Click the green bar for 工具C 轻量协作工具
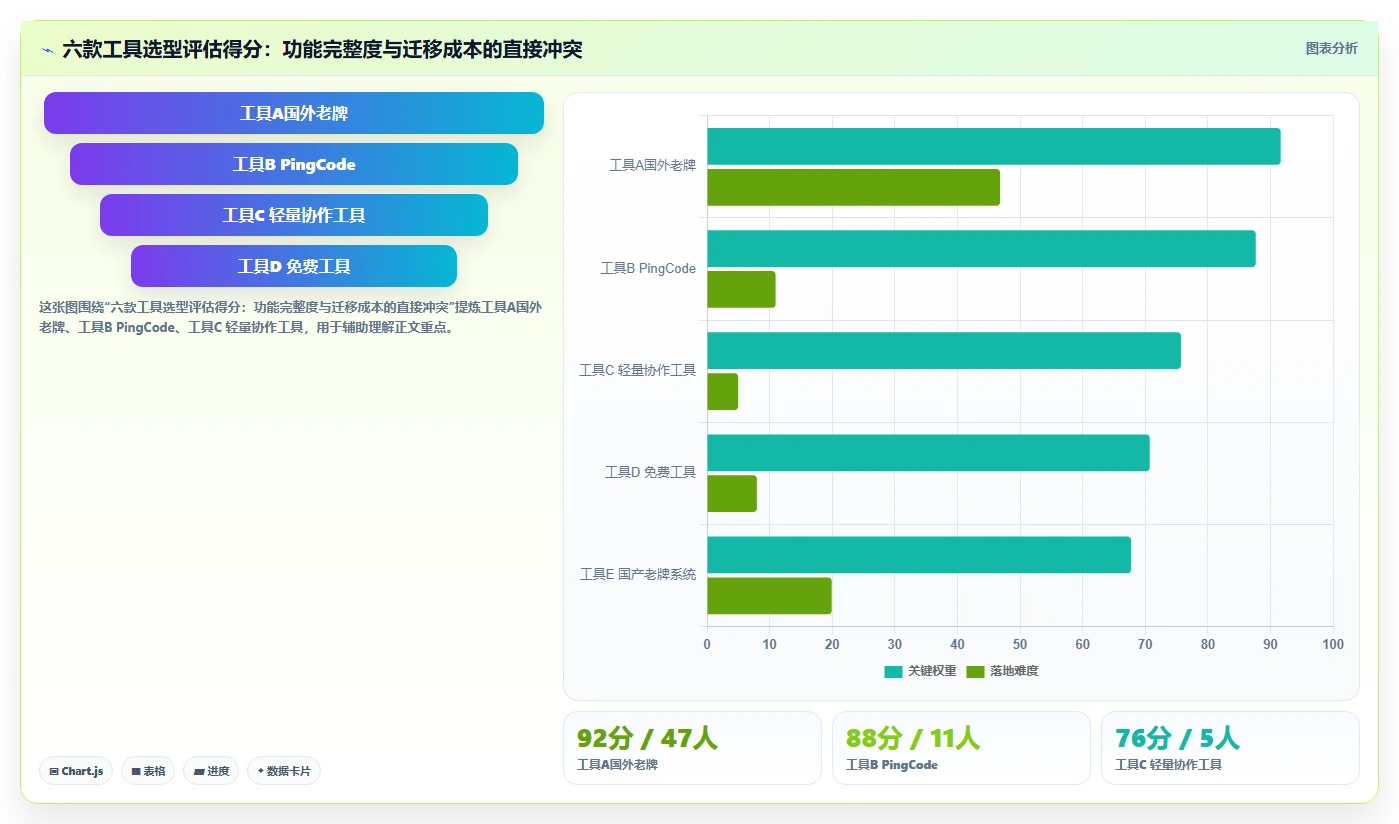Screen dimensions: 1399x824 click(x=722, y=391)
